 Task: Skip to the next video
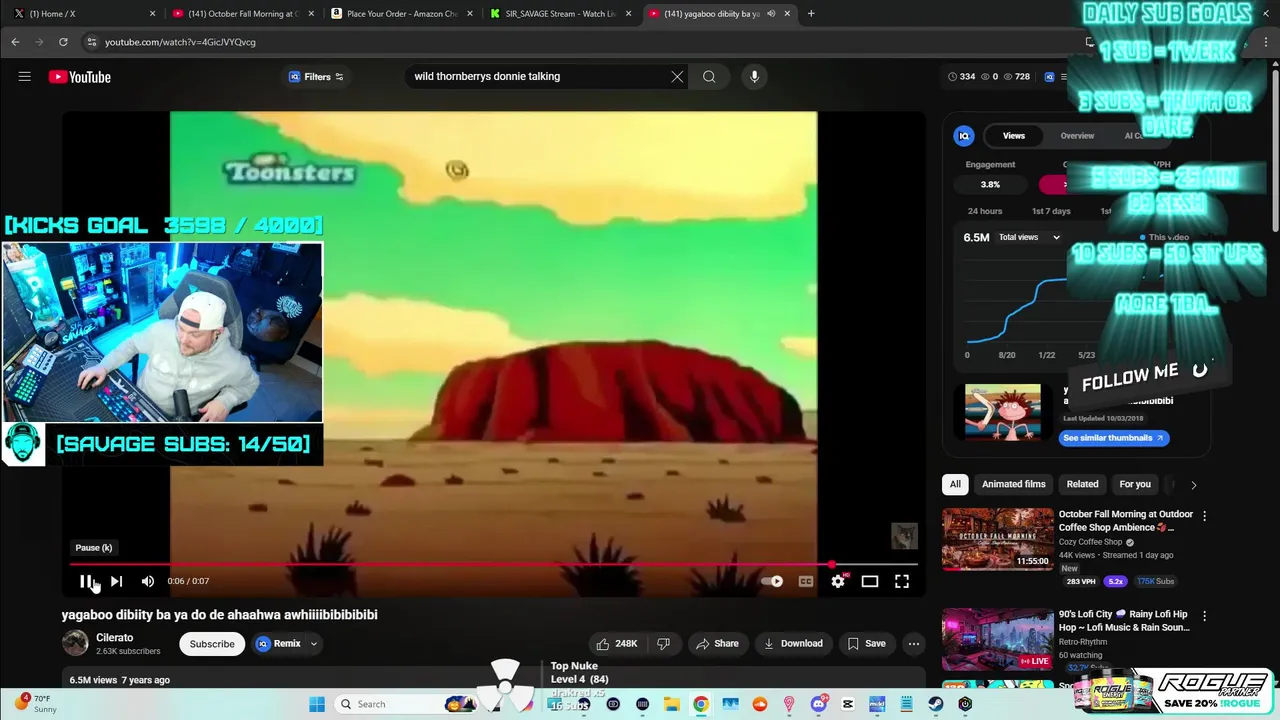coord(116,581)
